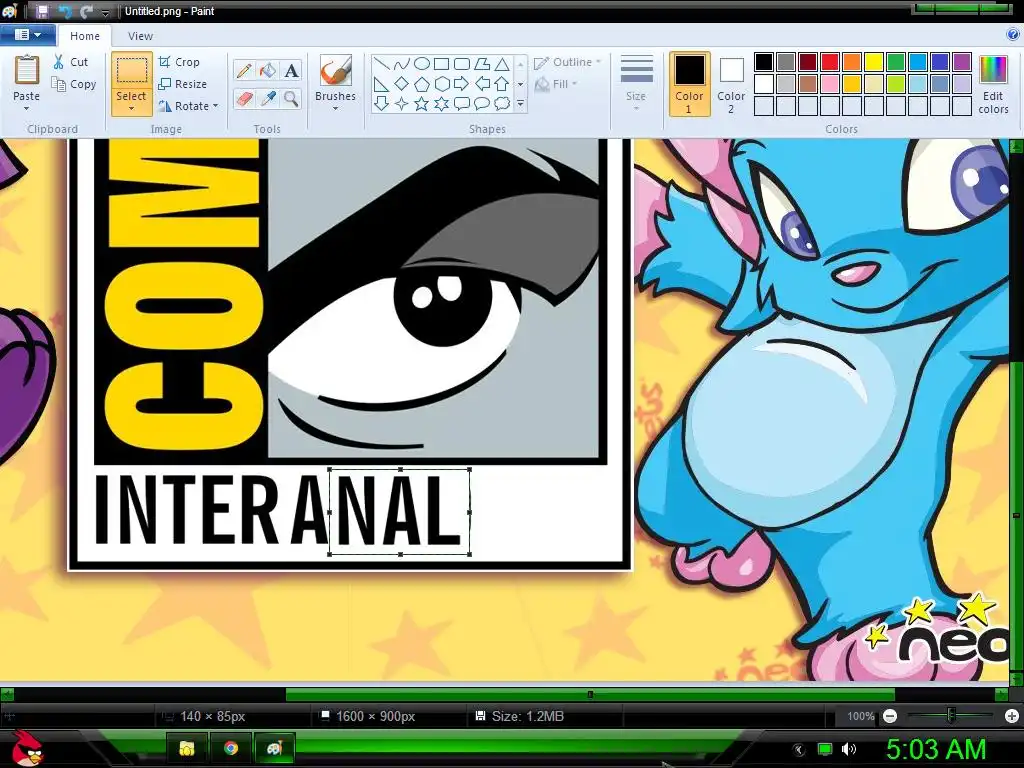1024x768 pixels.
Task: Pick the red palette swatch
Action: click(830, 62)
